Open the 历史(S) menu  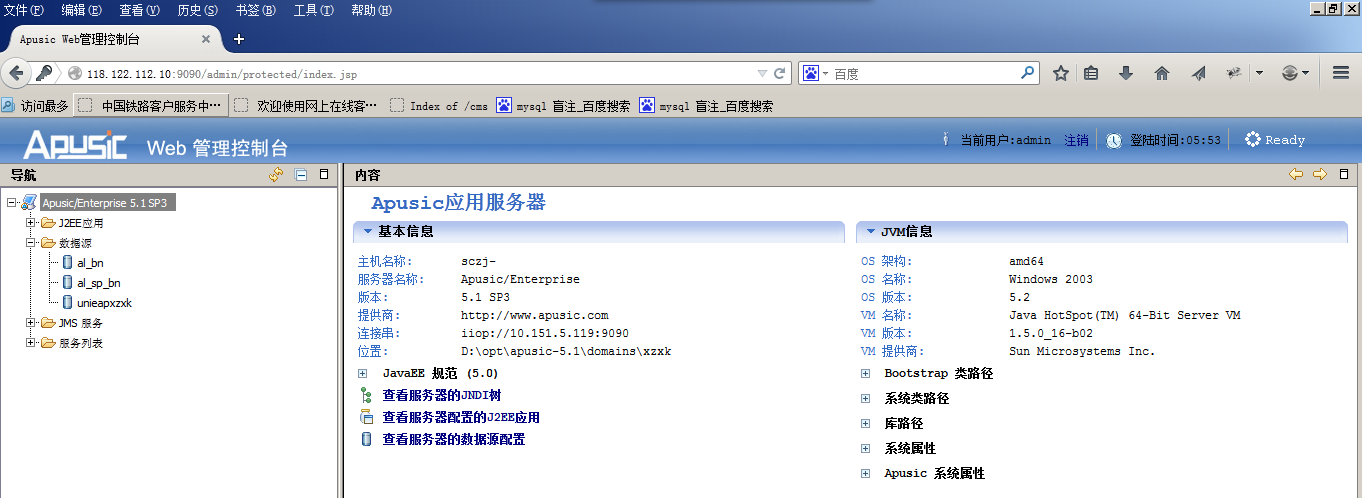click(x=197, y=10)
